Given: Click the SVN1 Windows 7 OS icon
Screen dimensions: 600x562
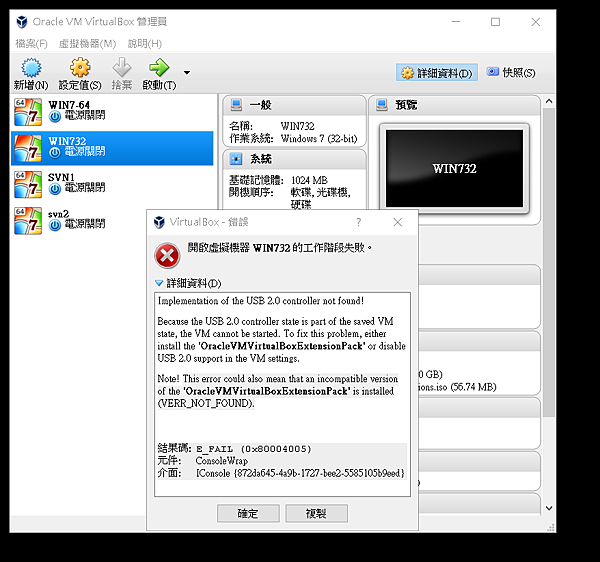Looking at the screenshot, I should 28,184.
